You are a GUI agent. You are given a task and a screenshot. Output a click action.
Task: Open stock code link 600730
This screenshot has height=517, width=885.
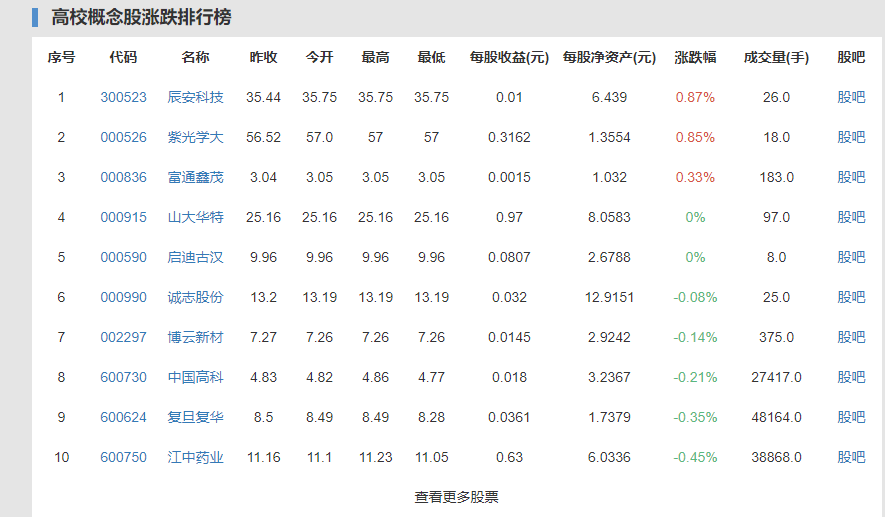point(123,377)
